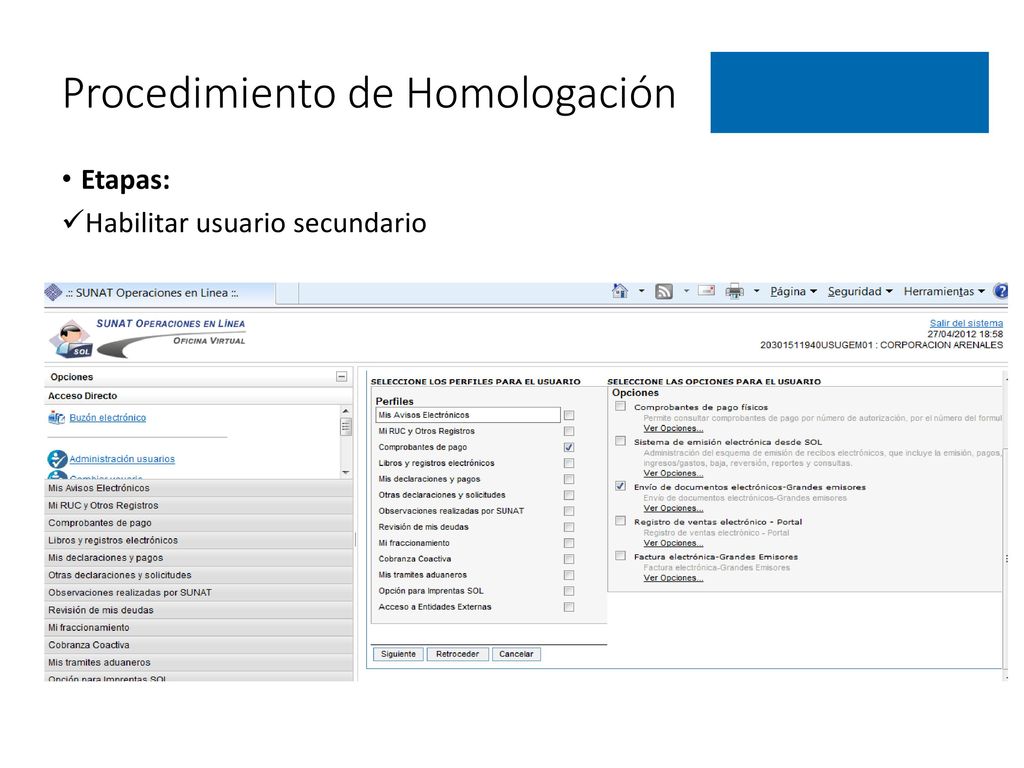Viewport: 1024px width, 768px height.
Task: Check Registro de ventas electrónico - Portal
Action: point(620,521)
